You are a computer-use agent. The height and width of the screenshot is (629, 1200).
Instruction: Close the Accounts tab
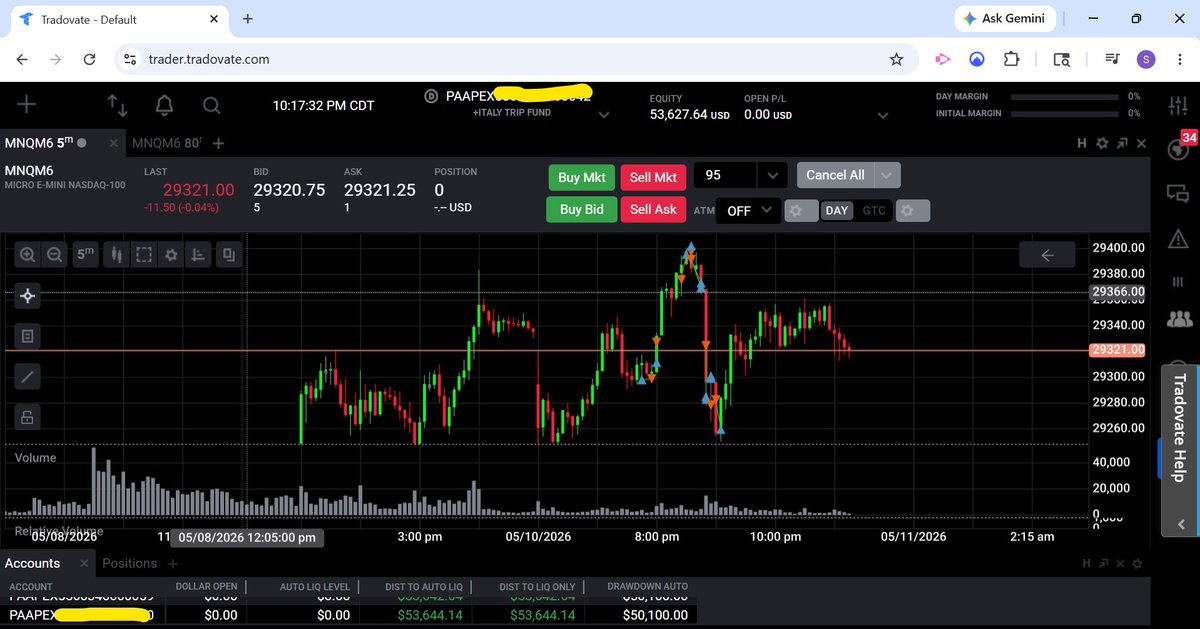84,563
